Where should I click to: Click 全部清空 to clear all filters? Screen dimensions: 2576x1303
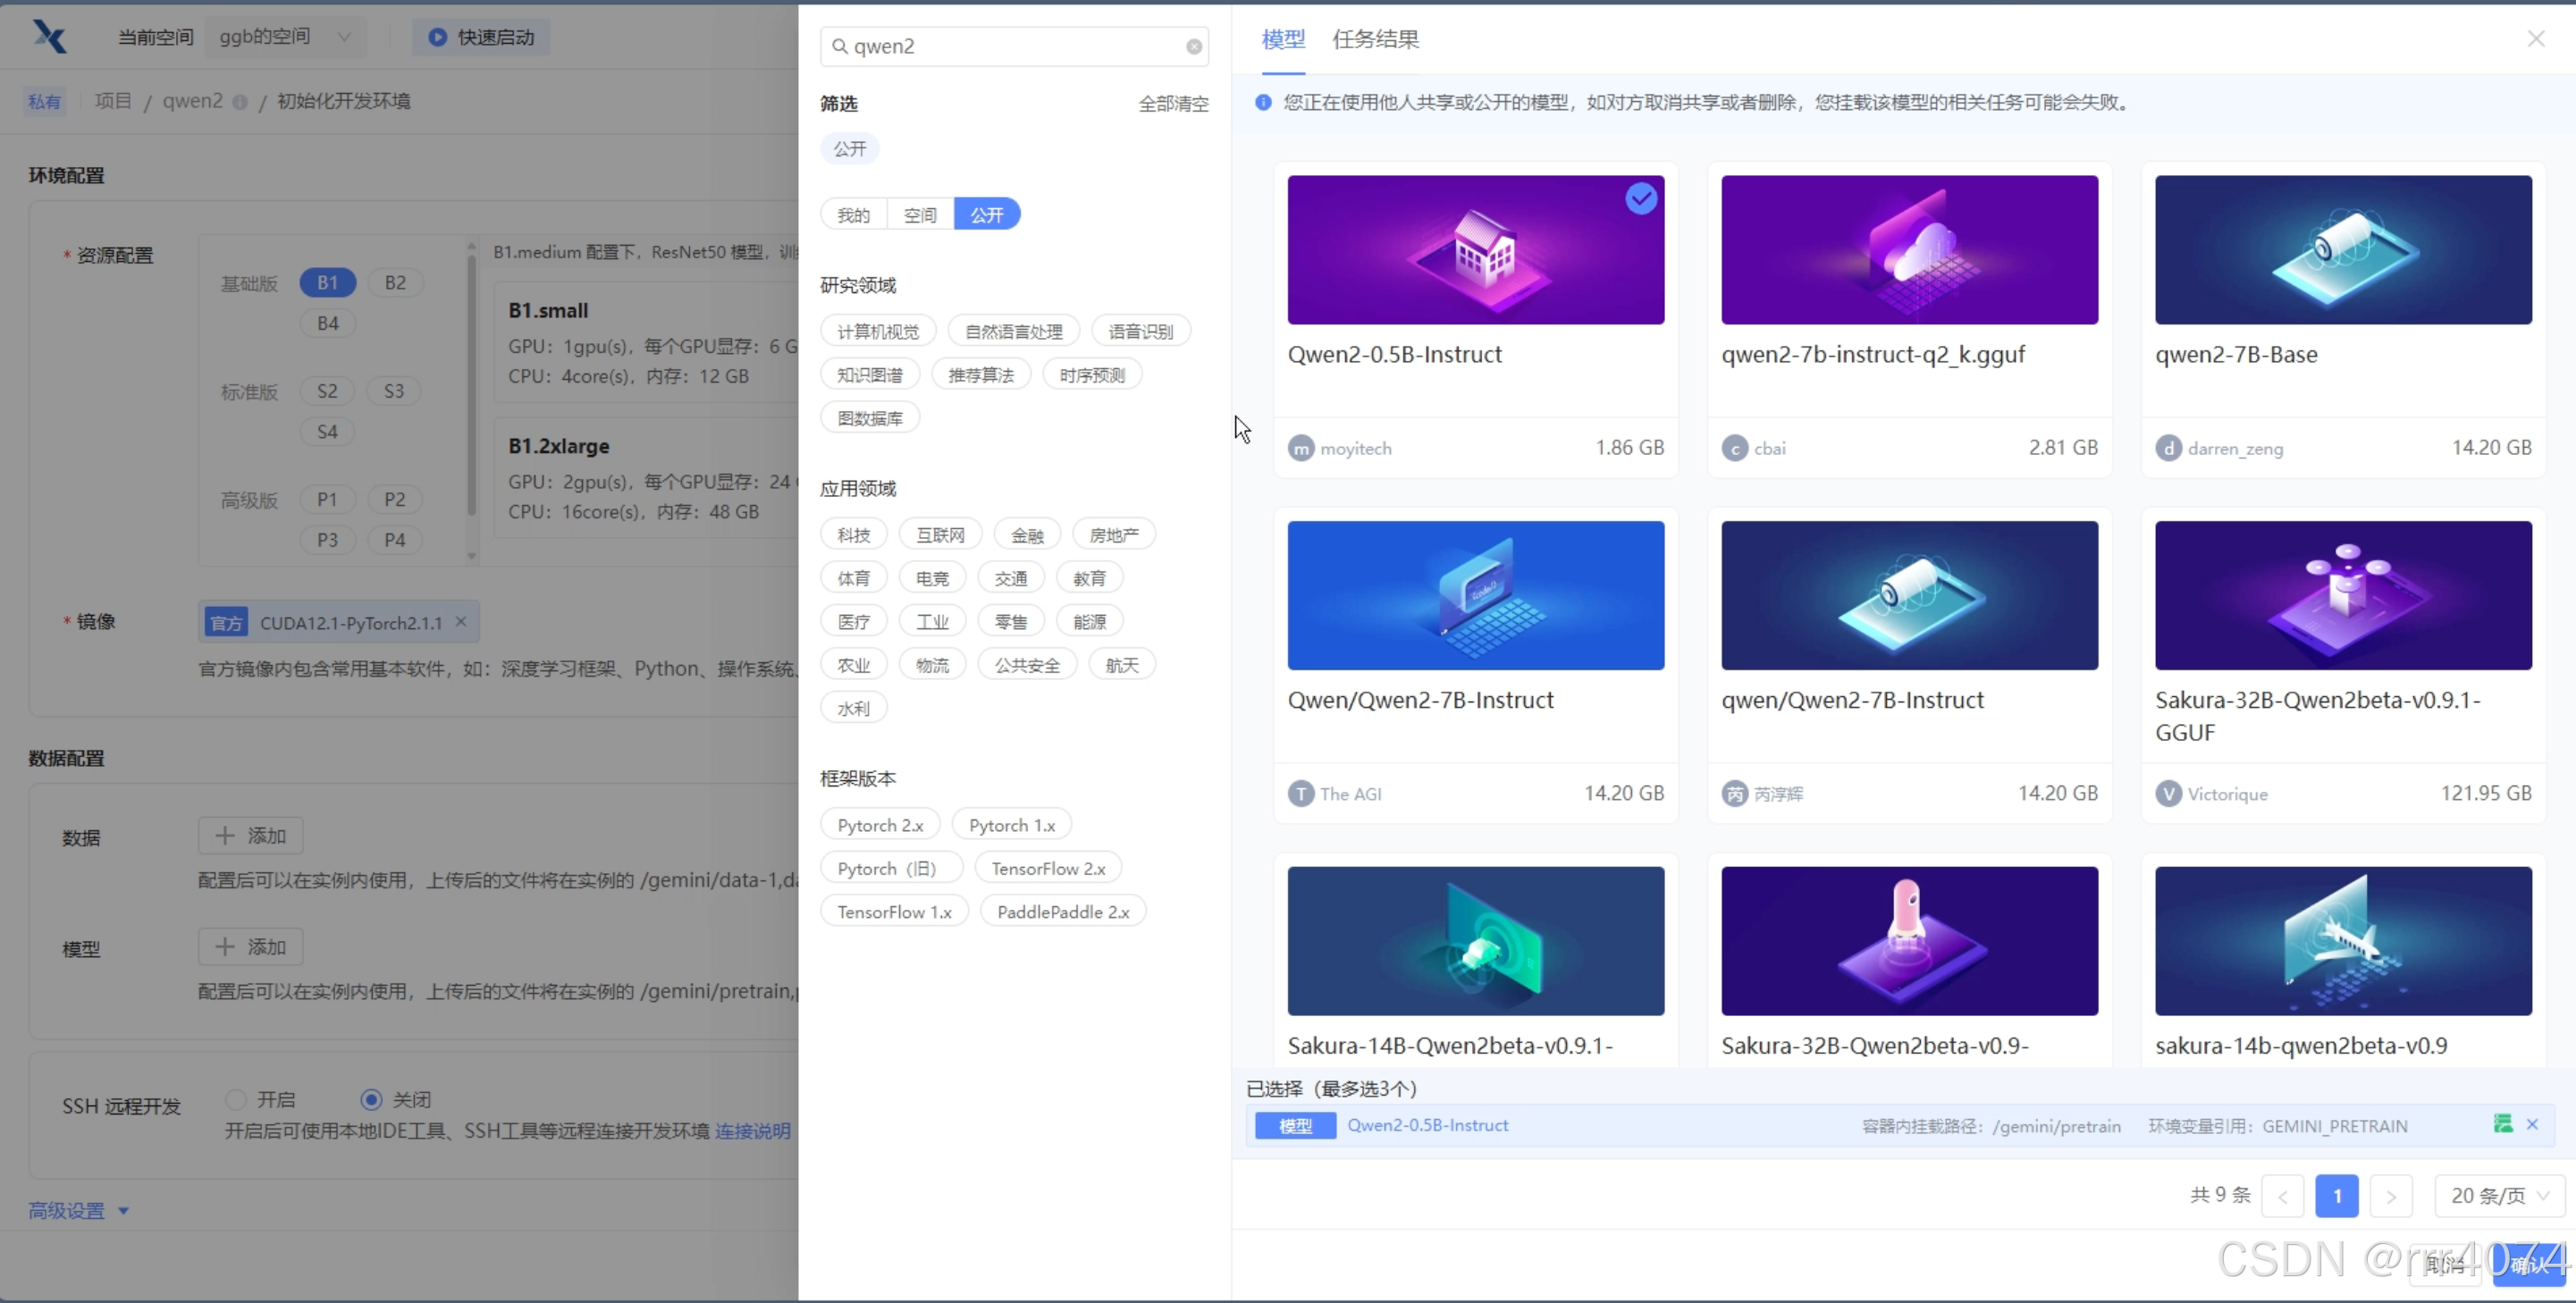pos(1173,104)
